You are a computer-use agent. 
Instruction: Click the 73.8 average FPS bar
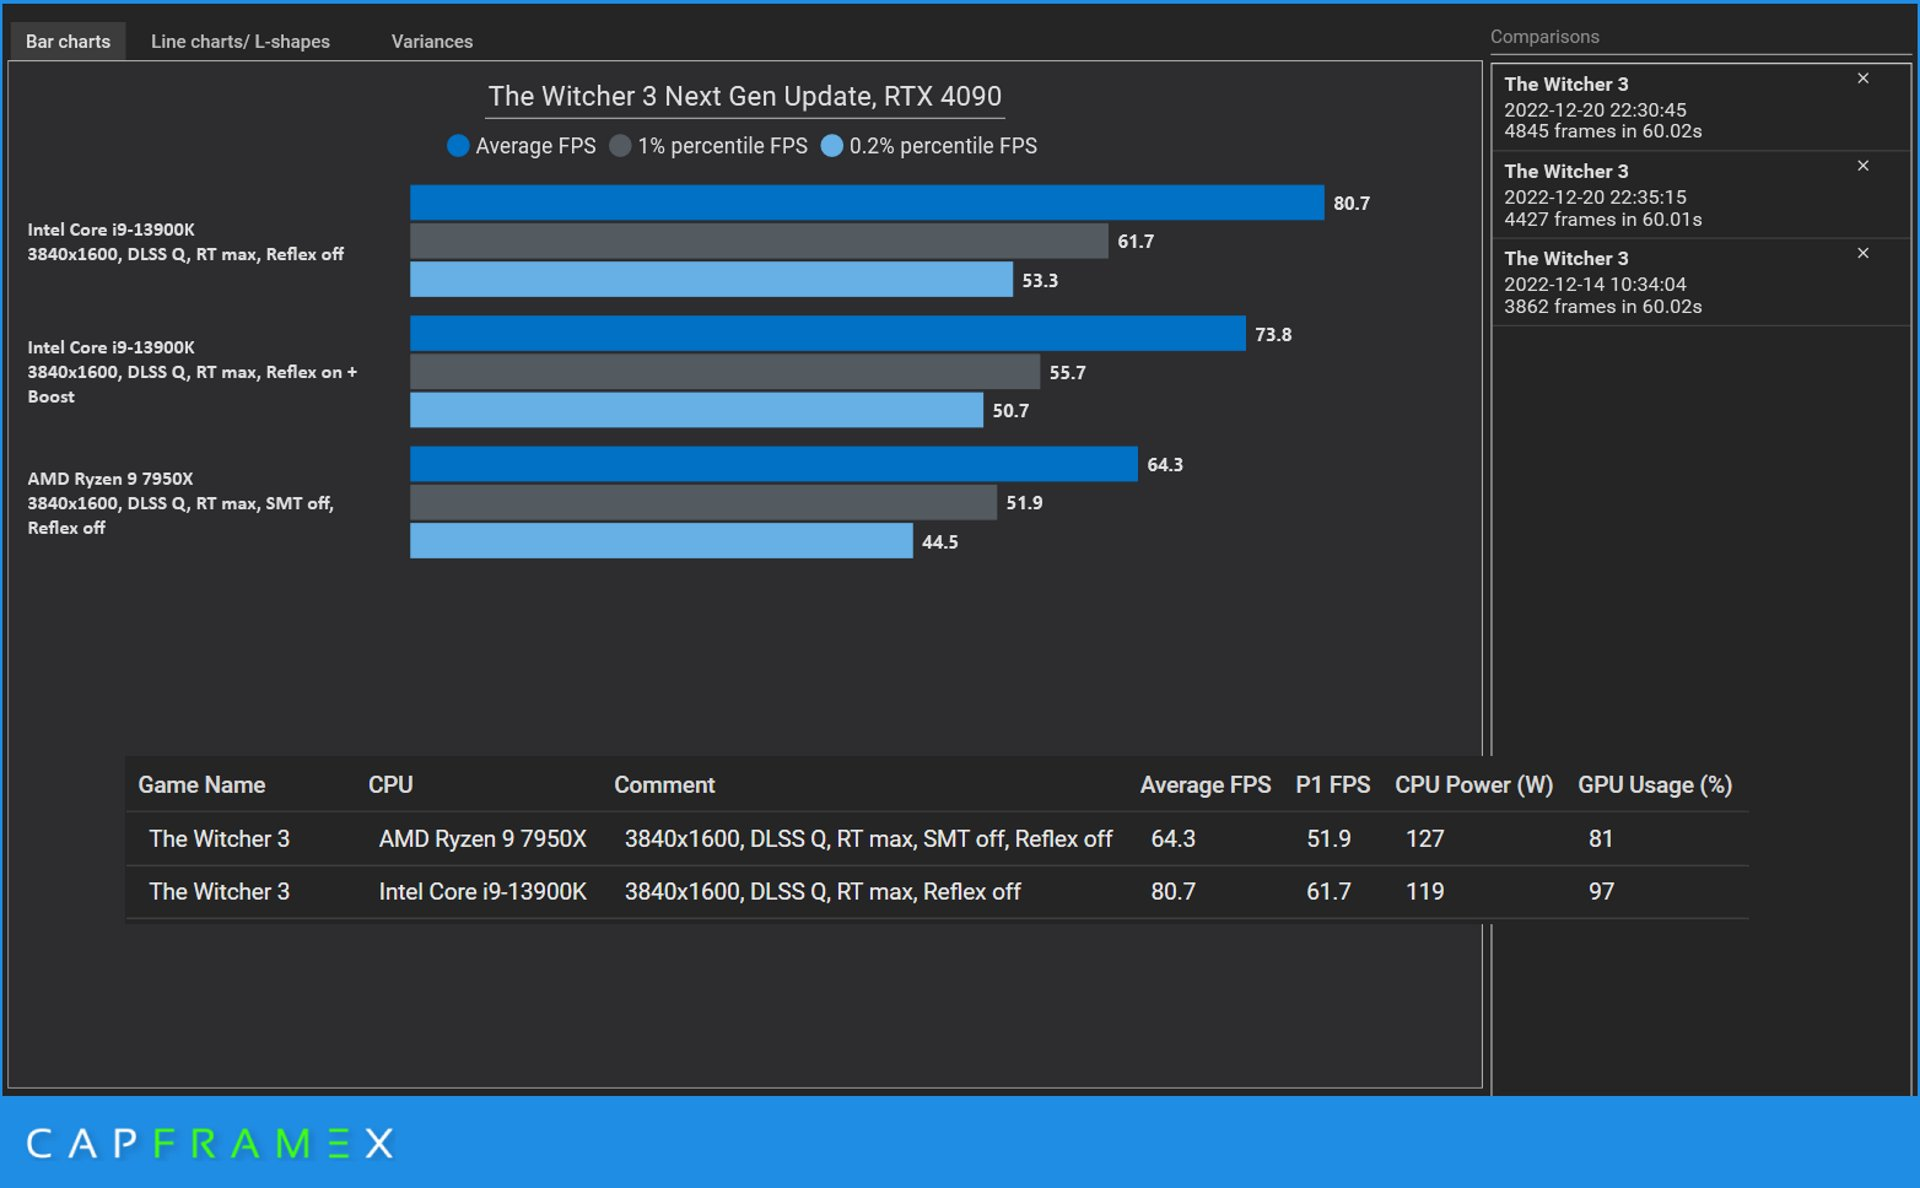[827, 334]
